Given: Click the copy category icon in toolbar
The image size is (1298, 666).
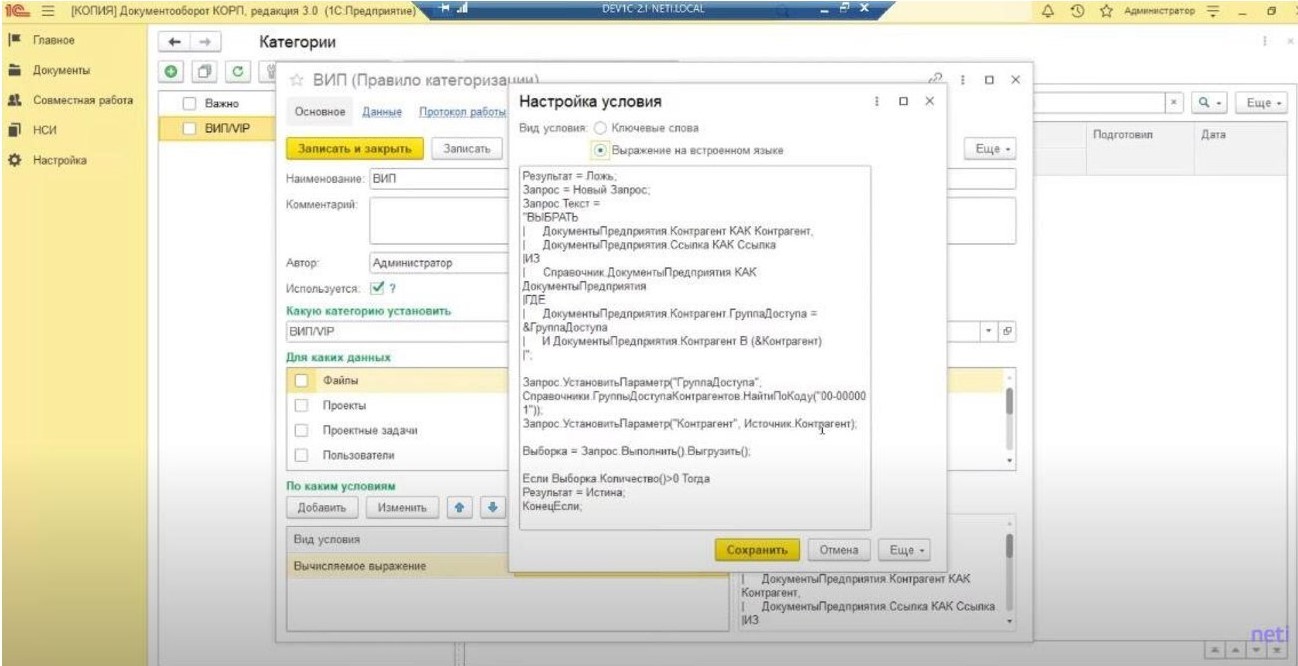Looking at the screenshot, I should click(205, 72).
